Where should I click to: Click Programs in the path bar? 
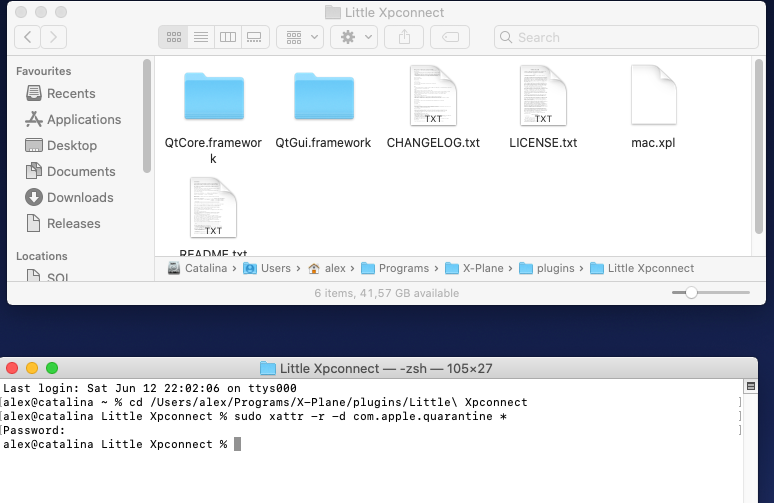pos(395,268)
